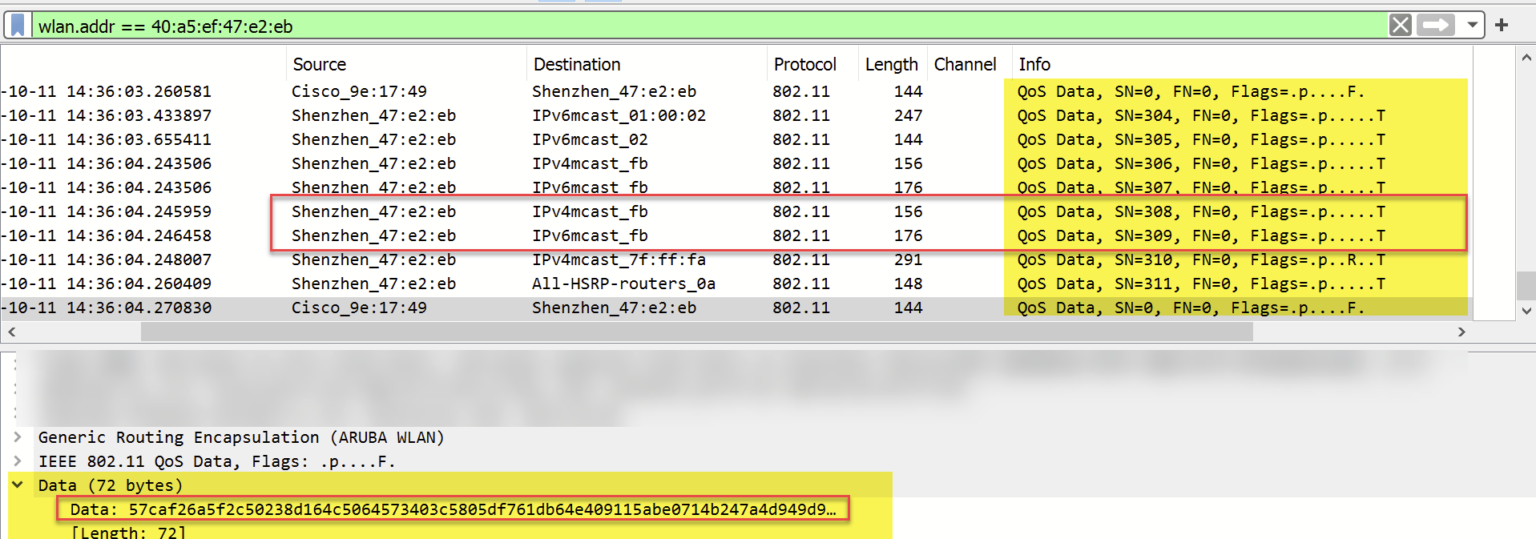Sort by the Protocol column header
The image size is (1536, 539).
point(805,64)
